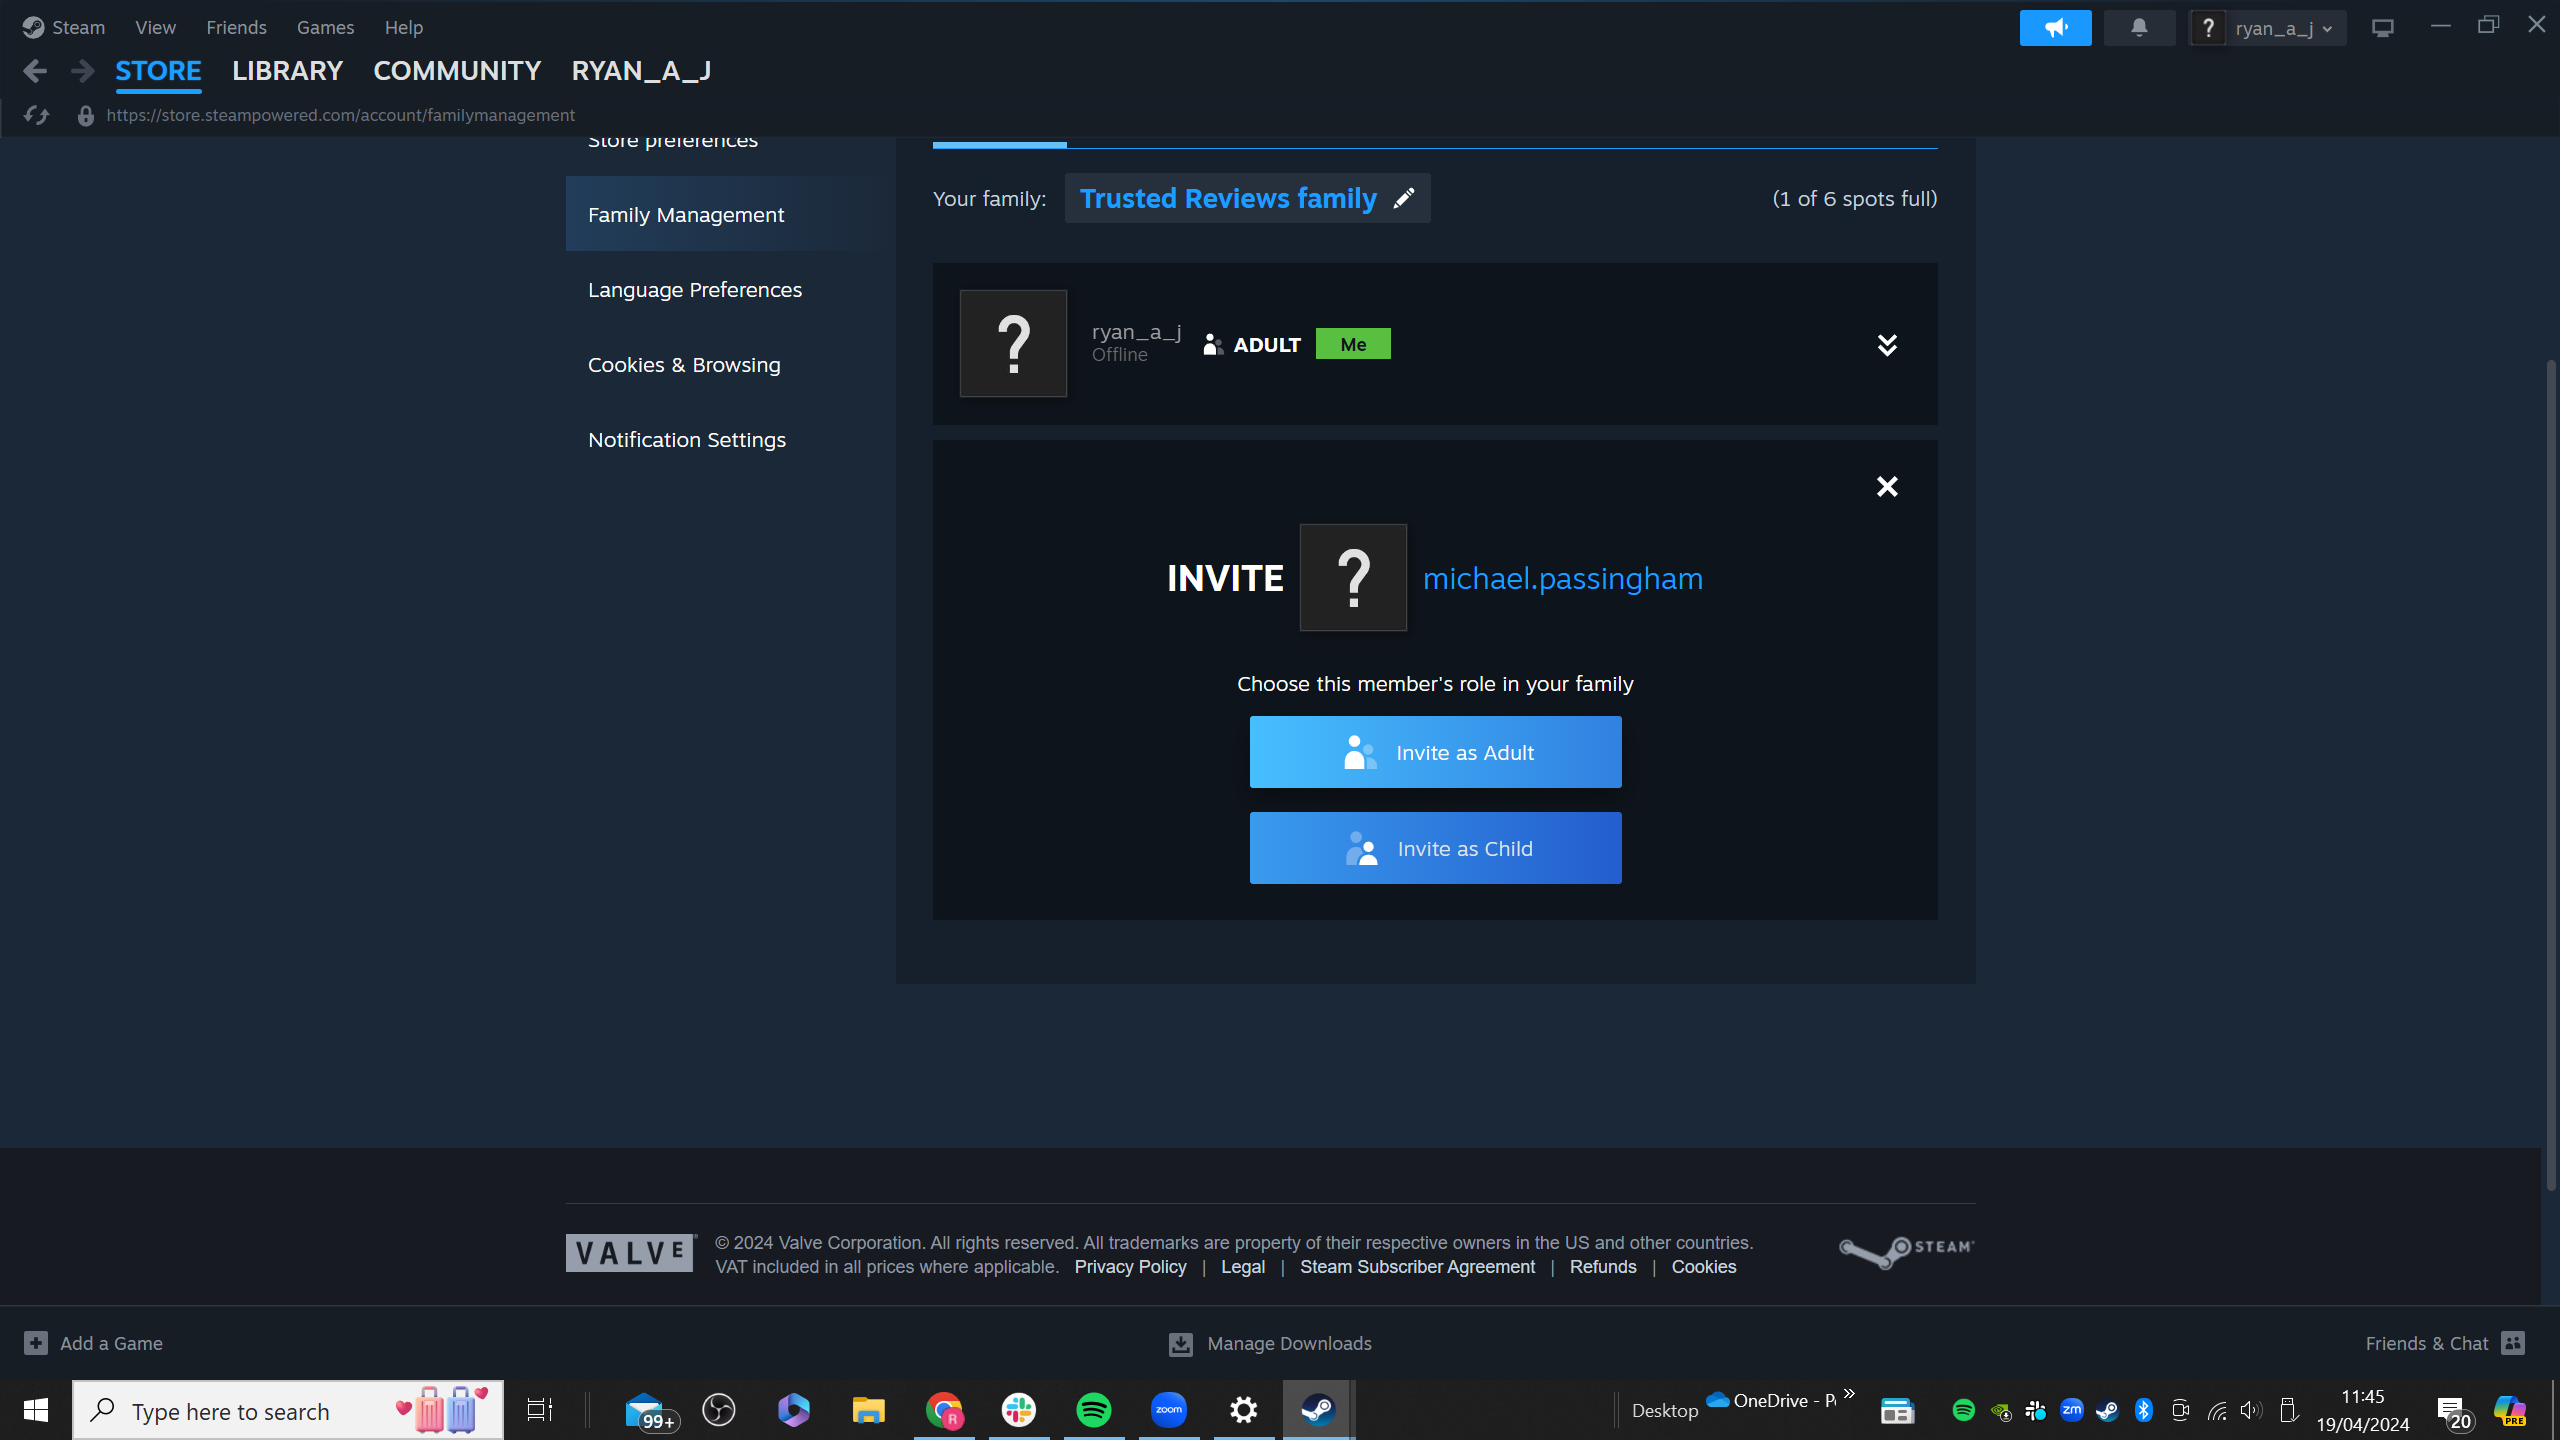Screen dimensions: 2560x1440
Task: Open the michael.passingham profile link
Action: tap(1562, 578)
